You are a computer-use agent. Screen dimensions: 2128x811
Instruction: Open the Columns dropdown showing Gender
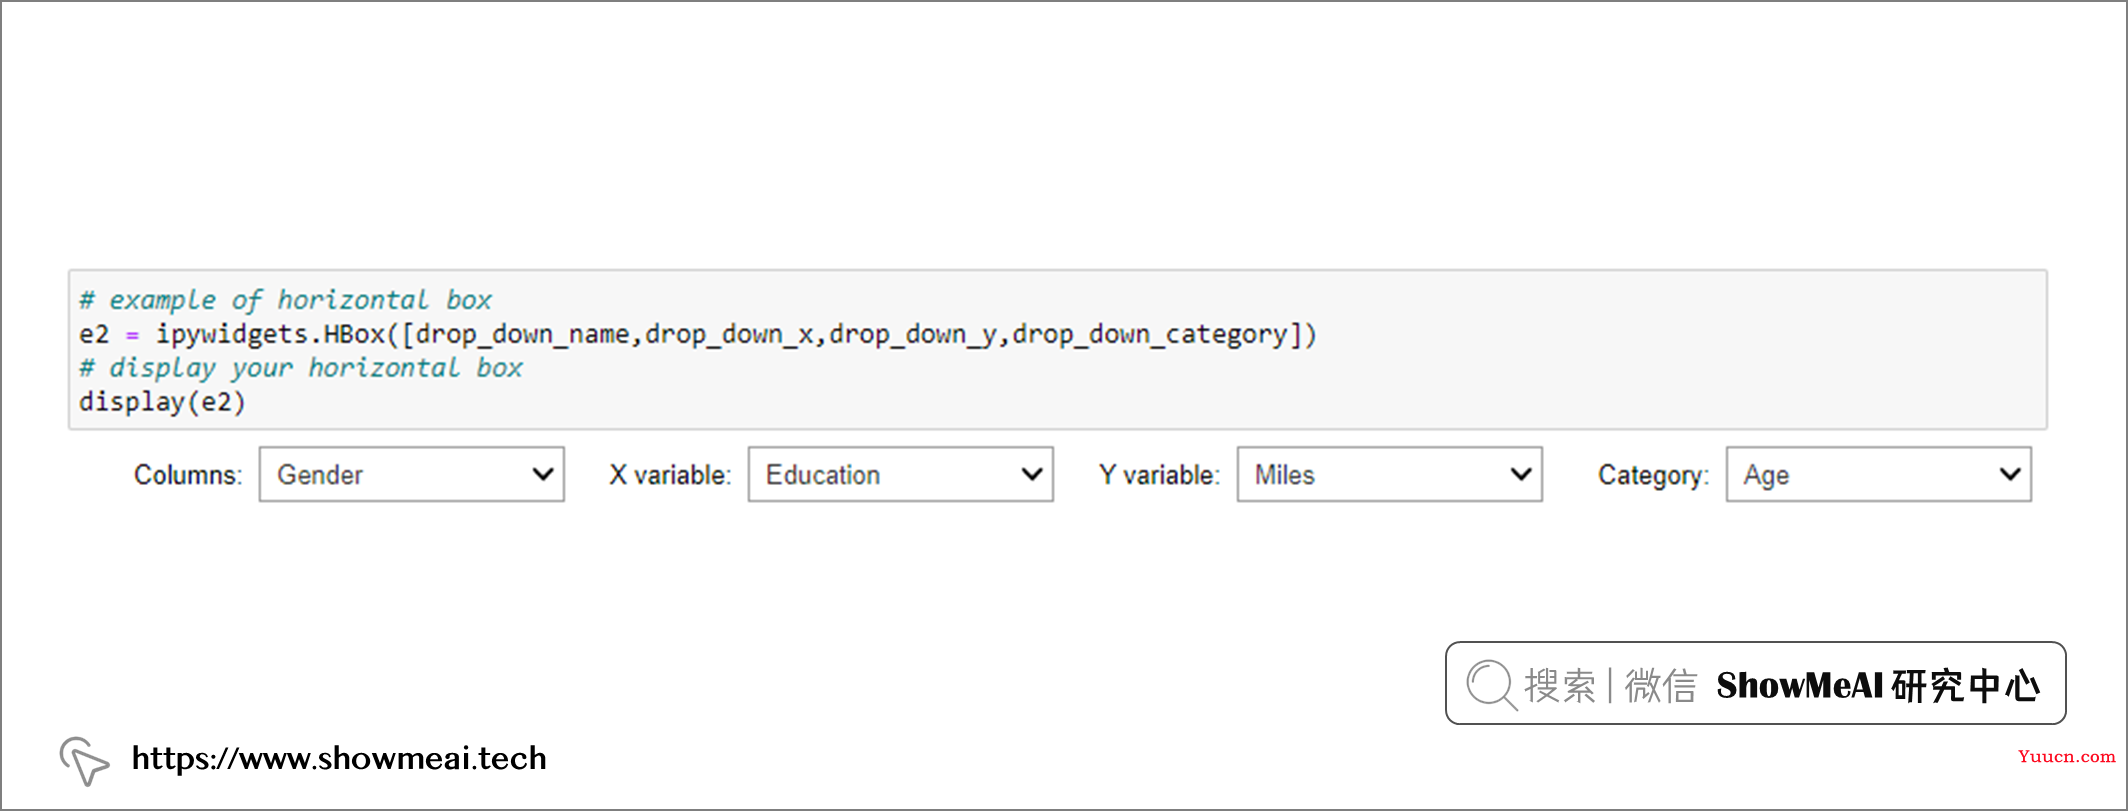coord(412,474)
